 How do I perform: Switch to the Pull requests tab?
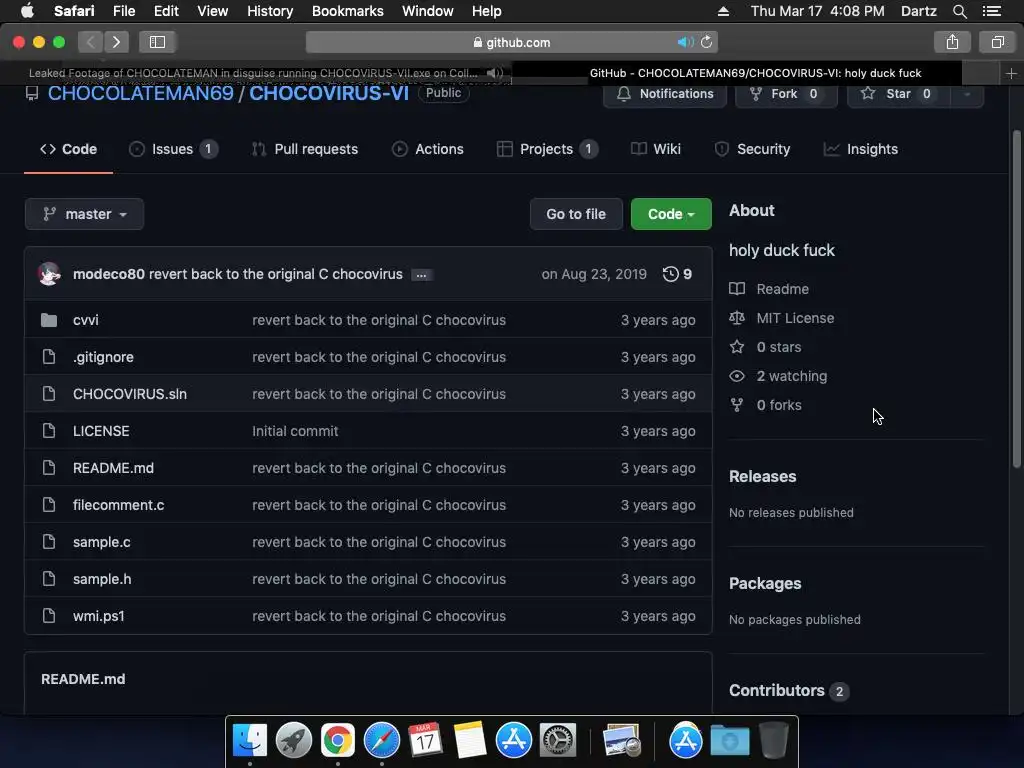pos(305,149)
